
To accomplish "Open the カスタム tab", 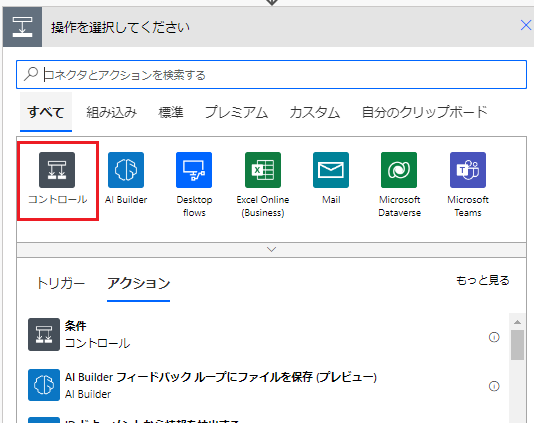I will [x=314, y=112].
